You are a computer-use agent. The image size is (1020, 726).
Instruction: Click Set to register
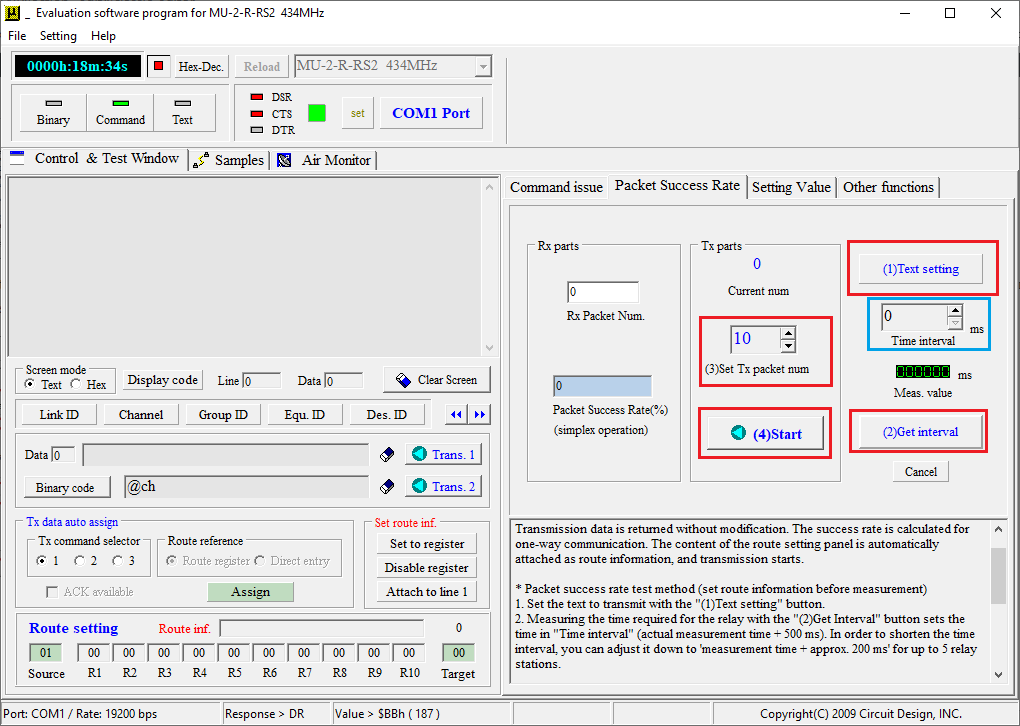click(x=427, y=544)
